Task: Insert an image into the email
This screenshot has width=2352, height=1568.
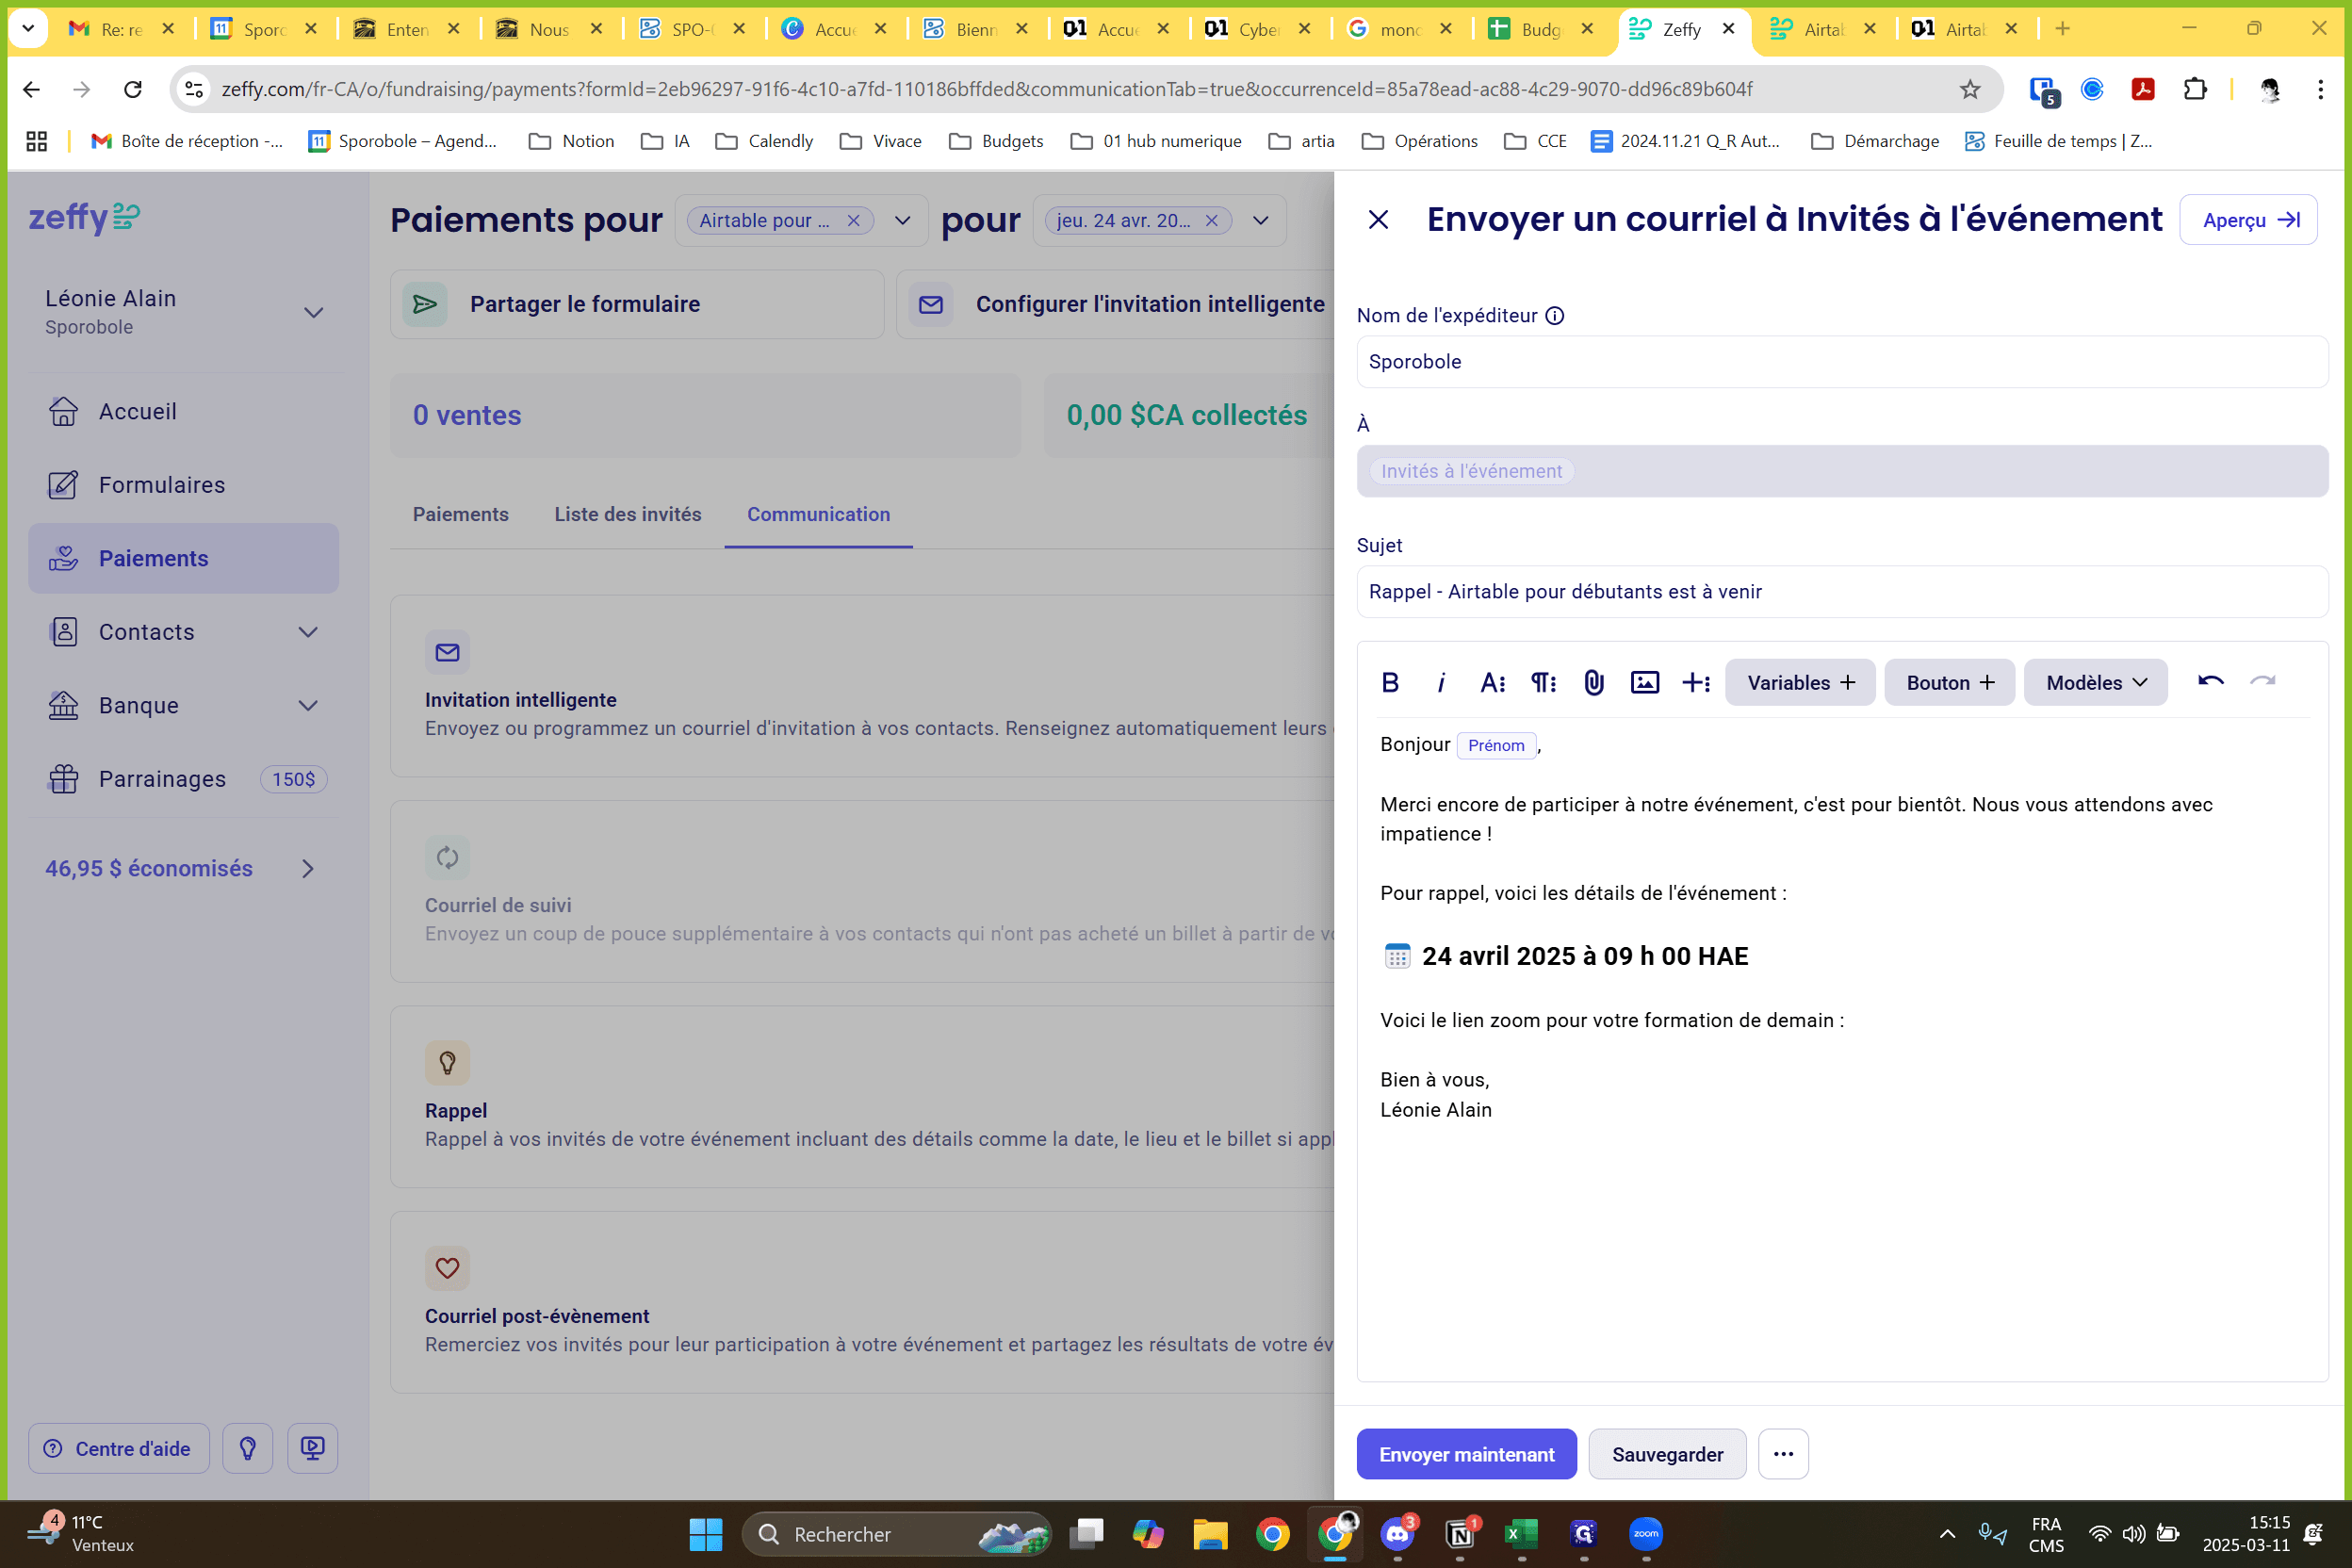Action: click(1645, 682)
